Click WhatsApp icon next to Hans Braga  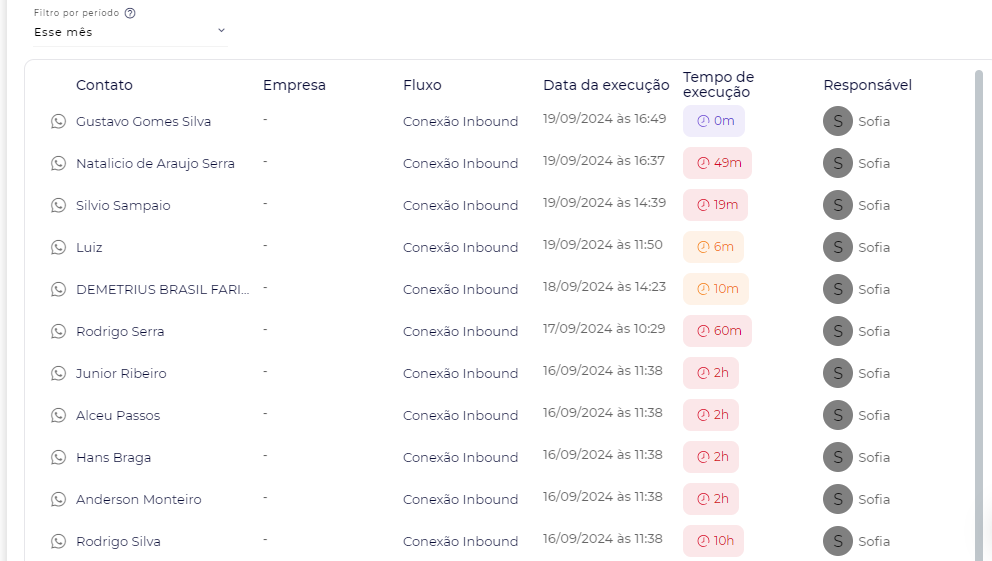(58, 458)
